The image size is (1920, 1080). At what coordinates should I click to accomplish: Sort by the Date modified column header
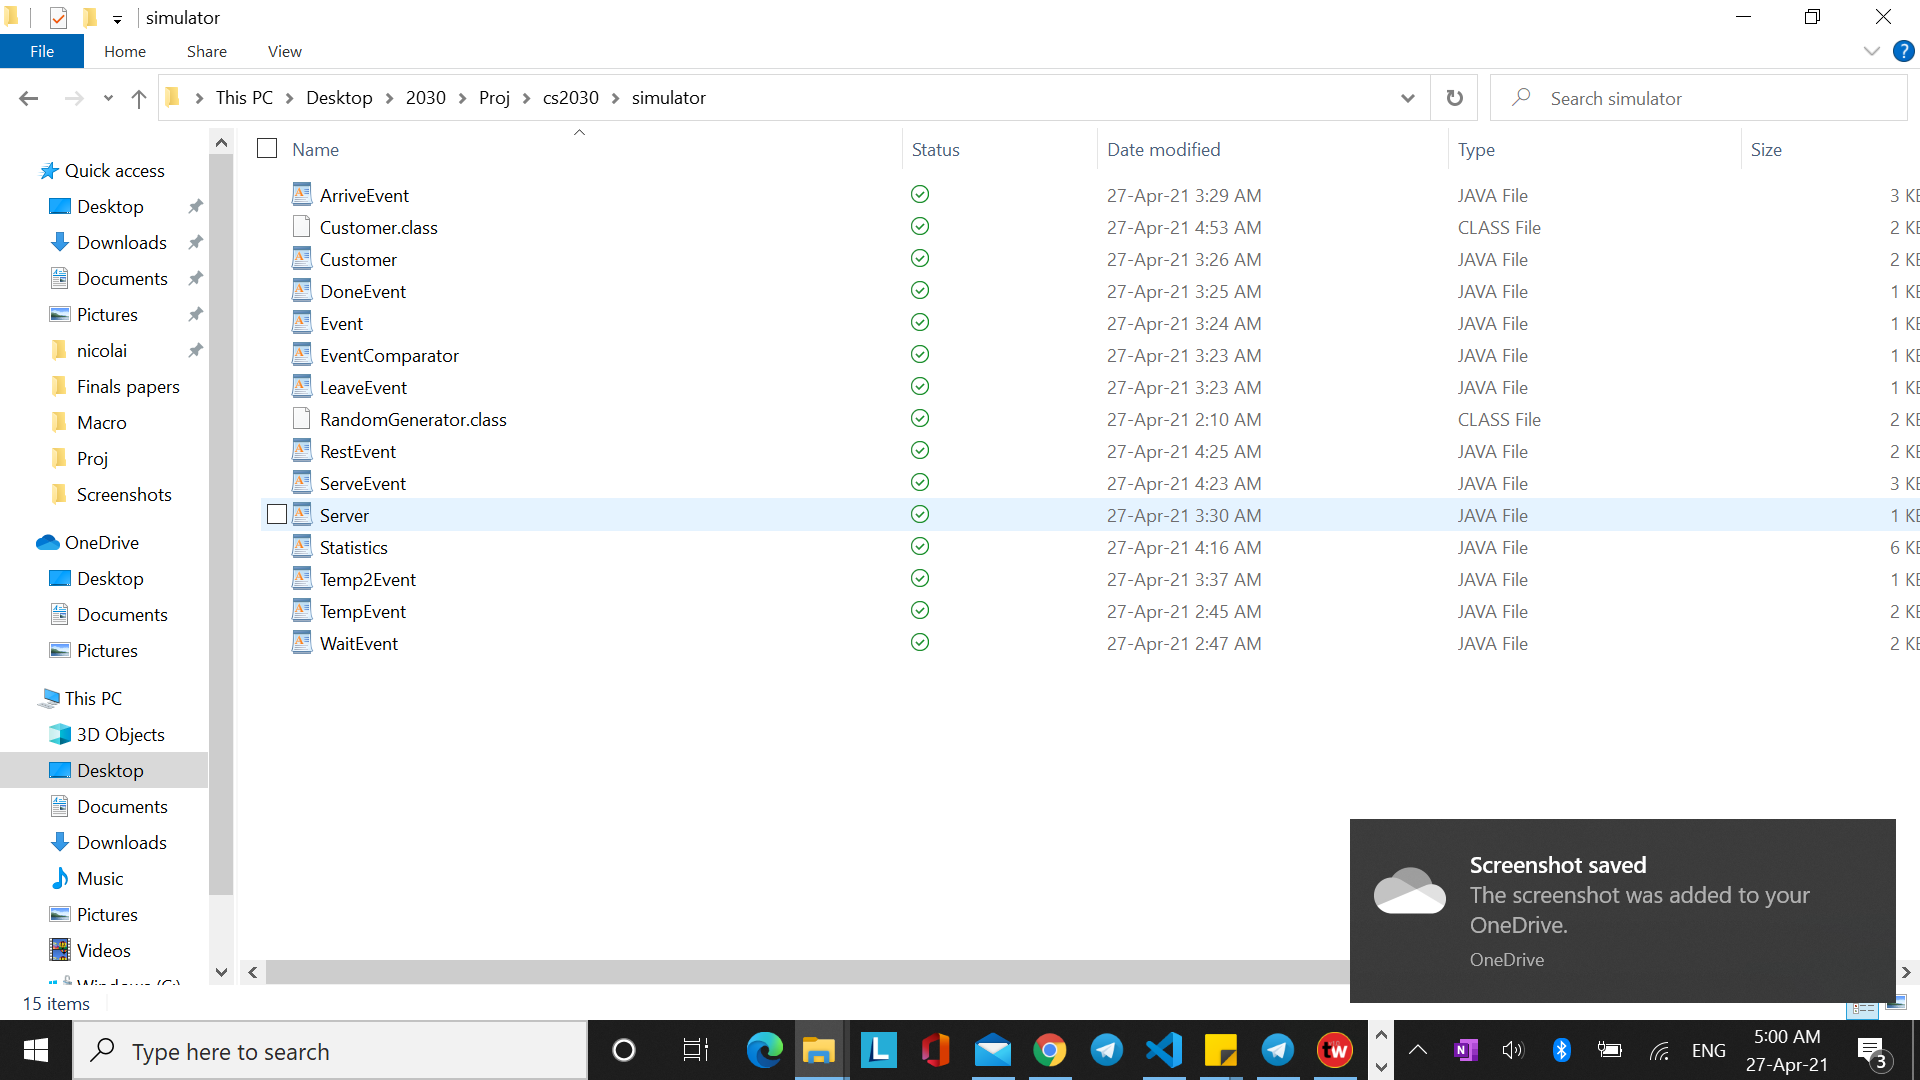click(1163, 149)
